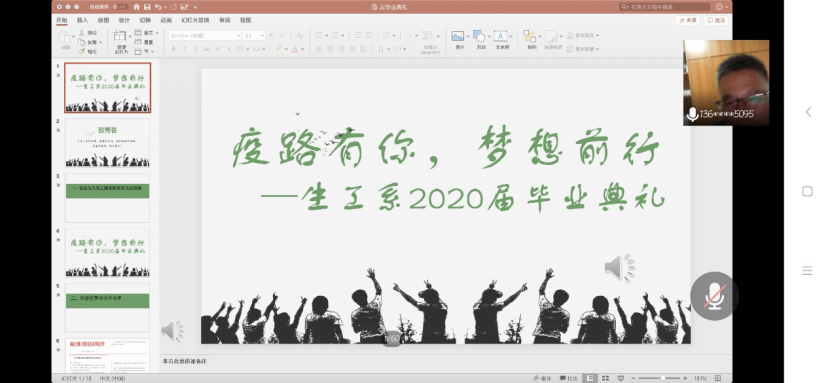The height and width of the screenshot is (383, 831).
Task: Select slide 2 thumbnail titled 致青春
Action: click(x=108, y=142)
